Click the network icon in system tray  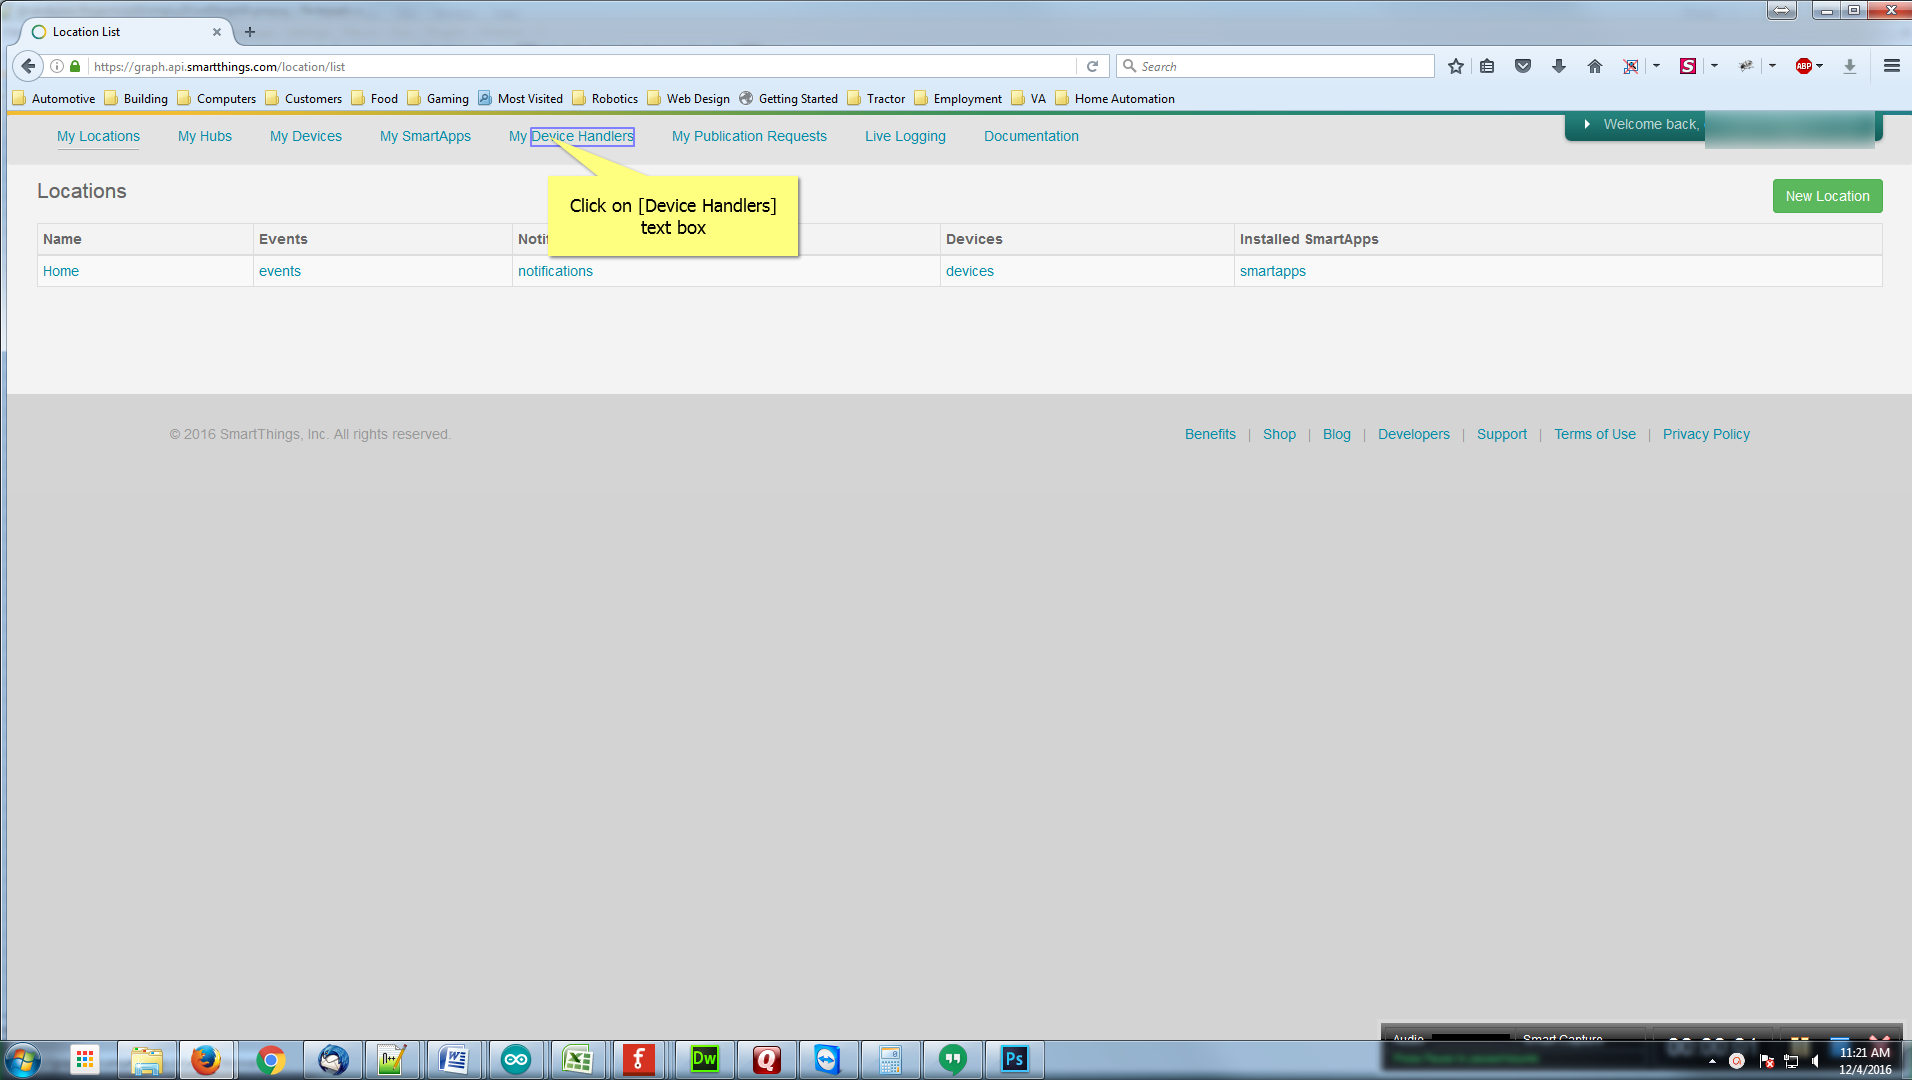click(x=1791, y=1061)
